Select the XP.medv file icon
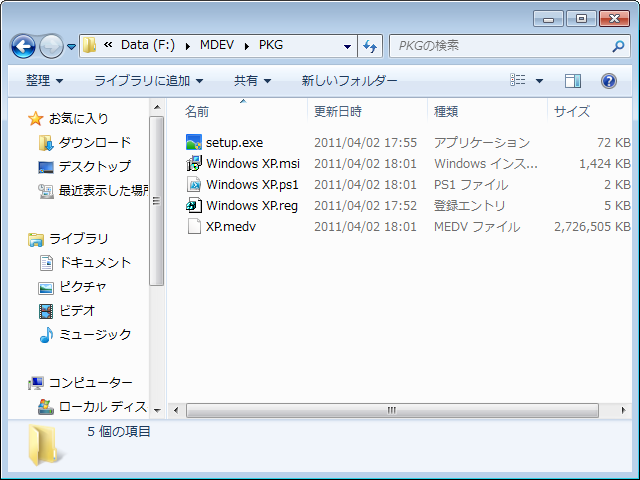 194,226
